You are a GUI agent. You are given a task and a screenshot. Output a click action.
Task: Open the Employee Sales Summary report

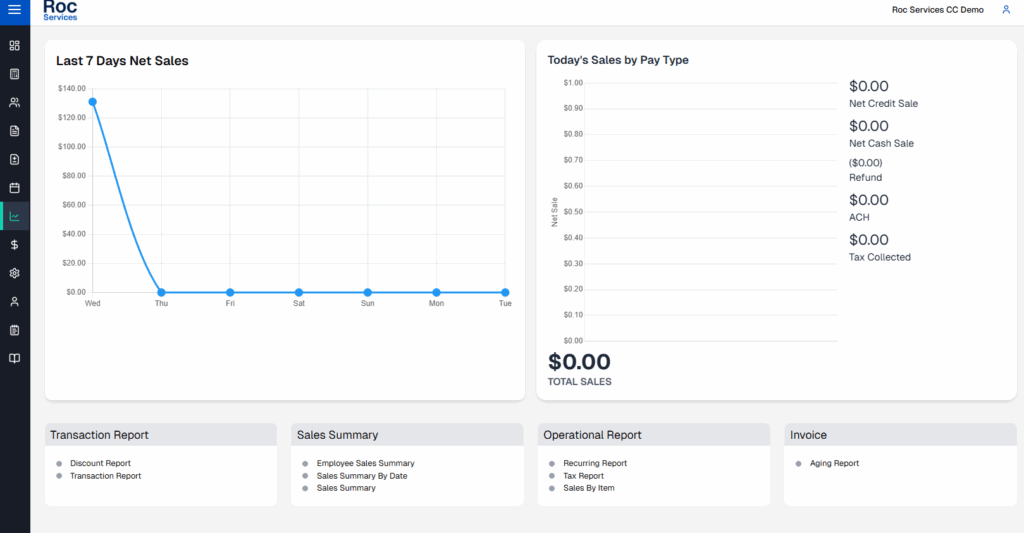coord(365,464)
